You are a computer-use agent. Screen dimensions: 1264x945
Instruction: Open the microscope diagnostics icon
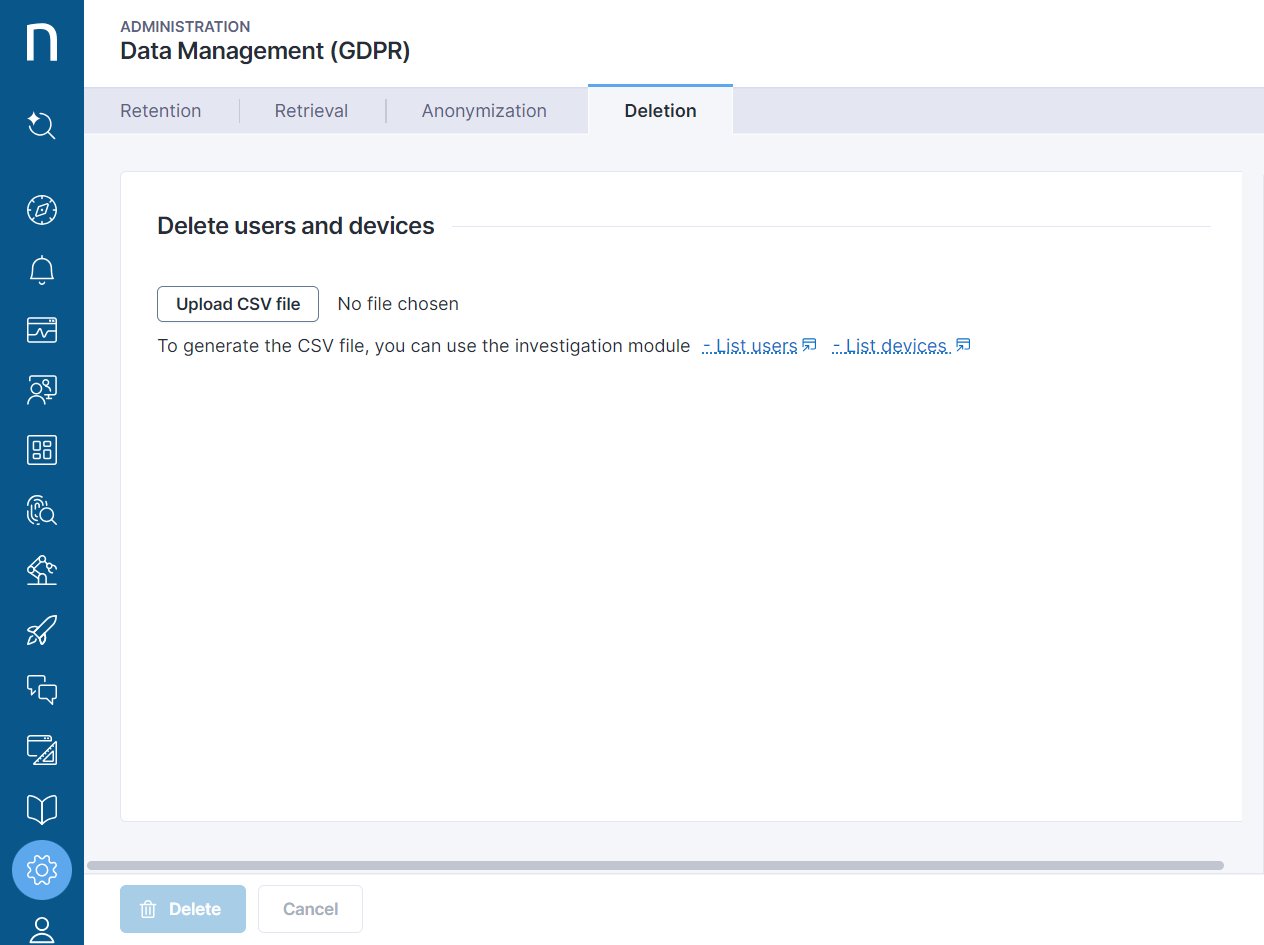[x=41, y=570]
